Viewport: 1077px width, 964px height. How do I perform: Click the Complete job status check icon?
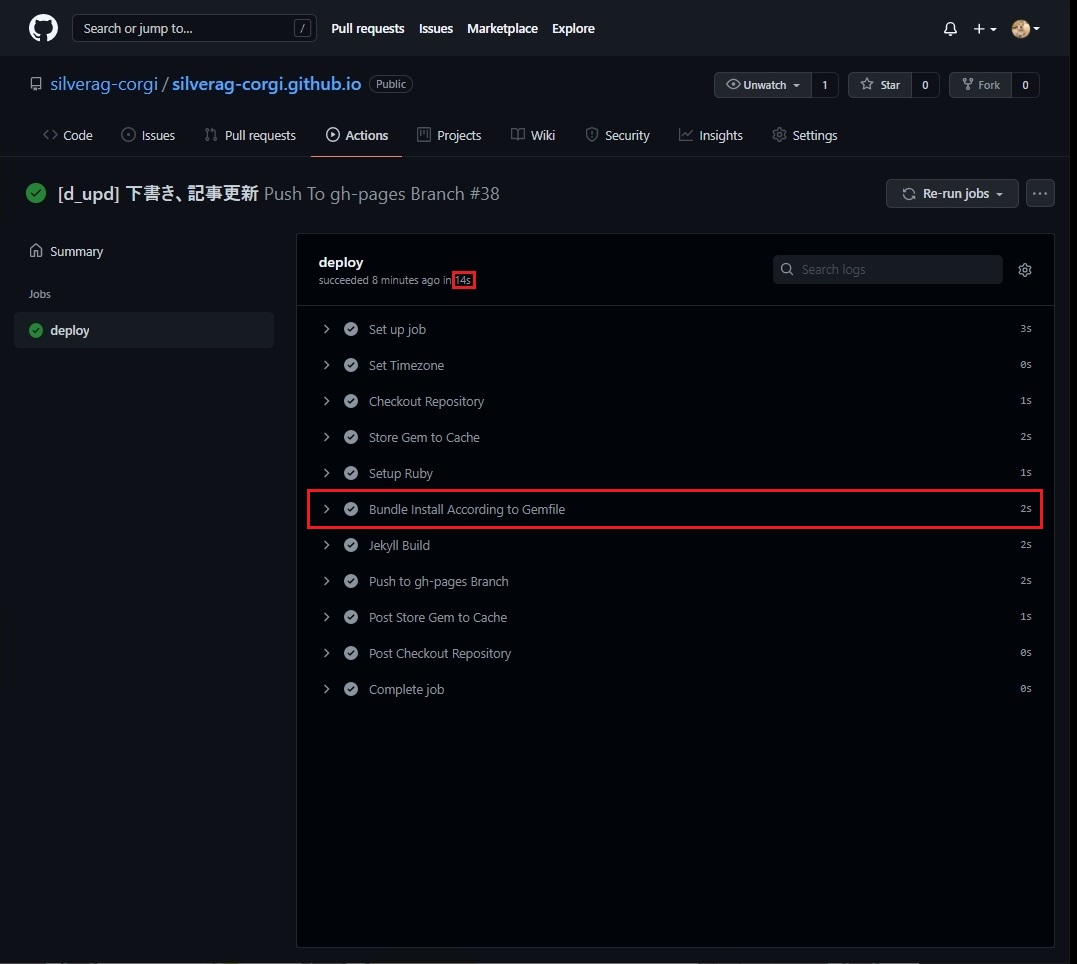351,689
